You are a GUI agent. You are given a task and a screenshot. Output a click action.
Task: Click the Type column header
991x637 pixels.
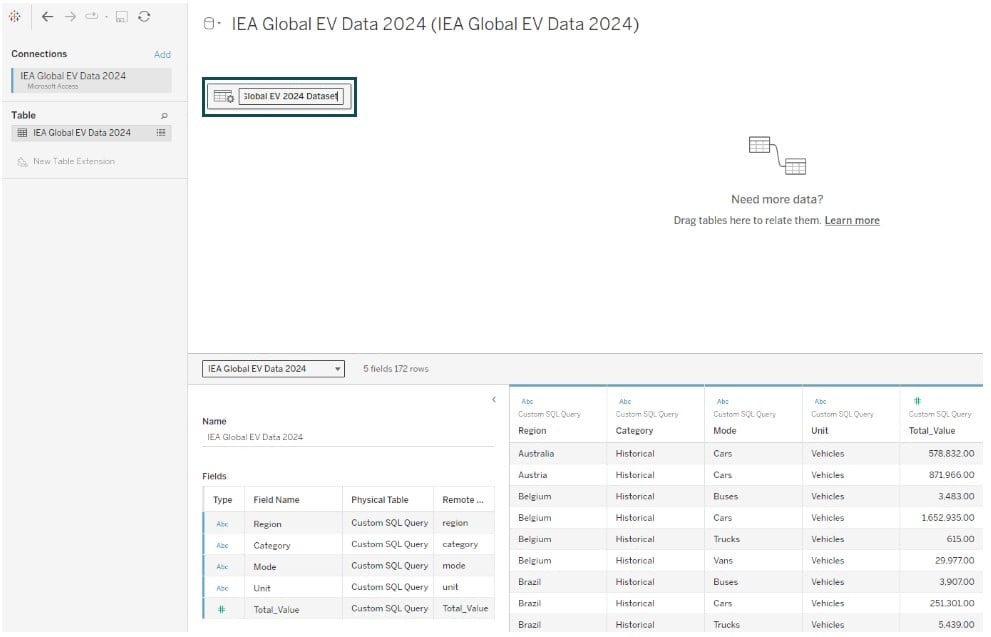pos(222,500)
